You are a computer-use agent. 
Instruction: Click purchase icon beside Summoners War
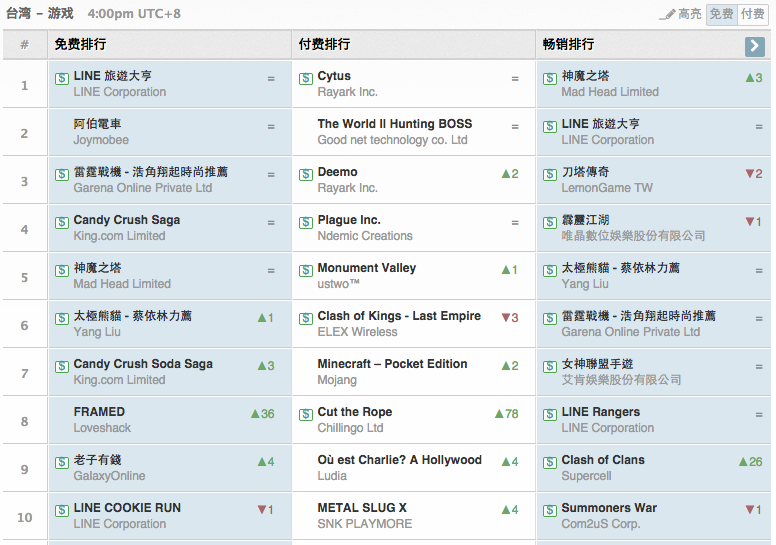click(550, 510)
